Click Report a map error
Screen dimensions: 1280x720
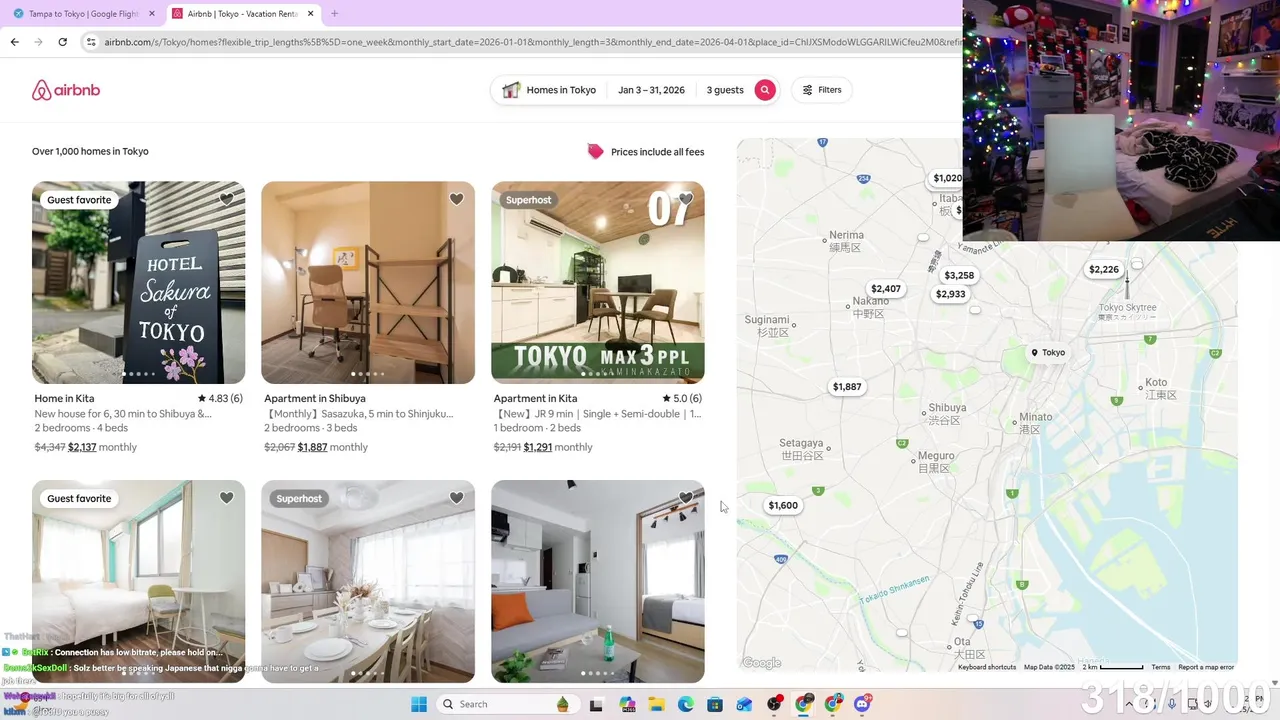pos(1206,667)
